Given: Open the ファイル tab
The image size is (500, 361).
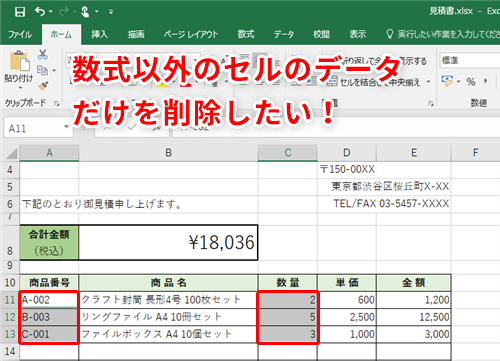Looking at the screenshot, I should (20, 34).
